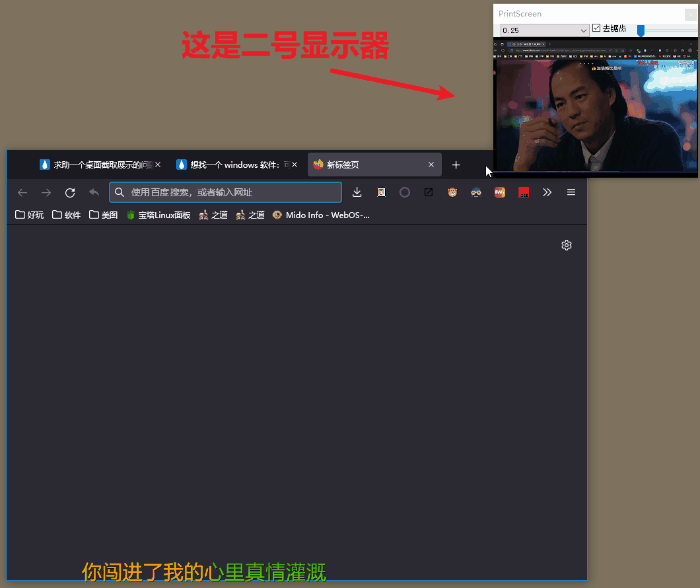Toggle the 去锯齿 anti-aliasing checkbox
Viewport: 700px width, 588px height.
597,29
